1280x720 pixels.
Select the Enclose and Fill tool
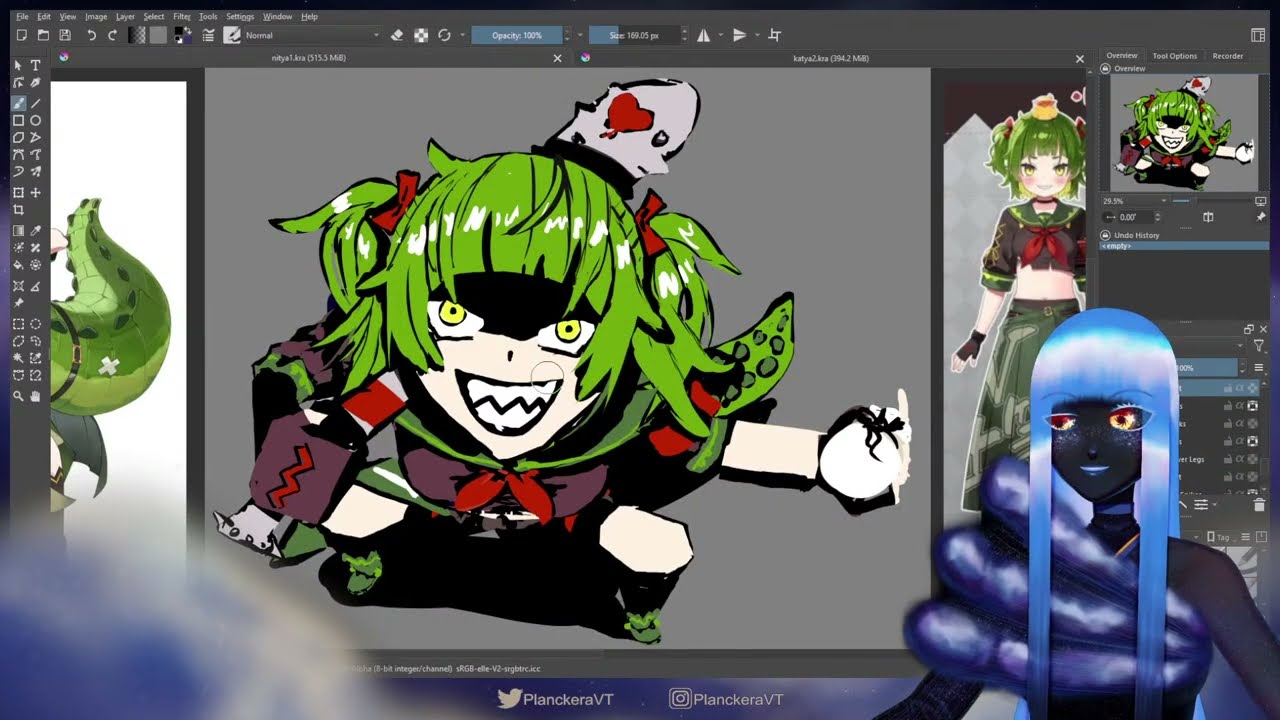click(x=36, y=265)
